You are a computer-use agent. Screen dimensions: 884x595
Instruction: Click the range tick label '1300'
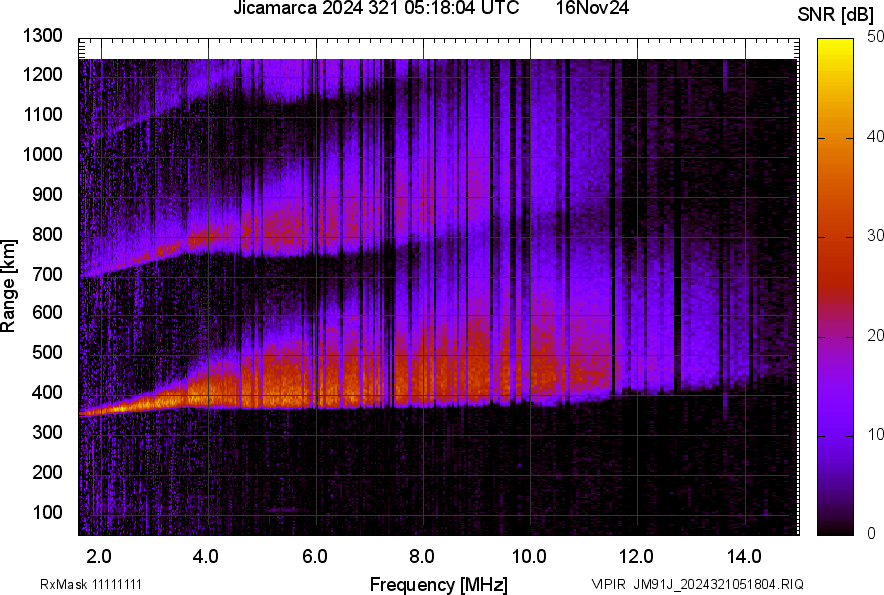[x=43, y=36]
